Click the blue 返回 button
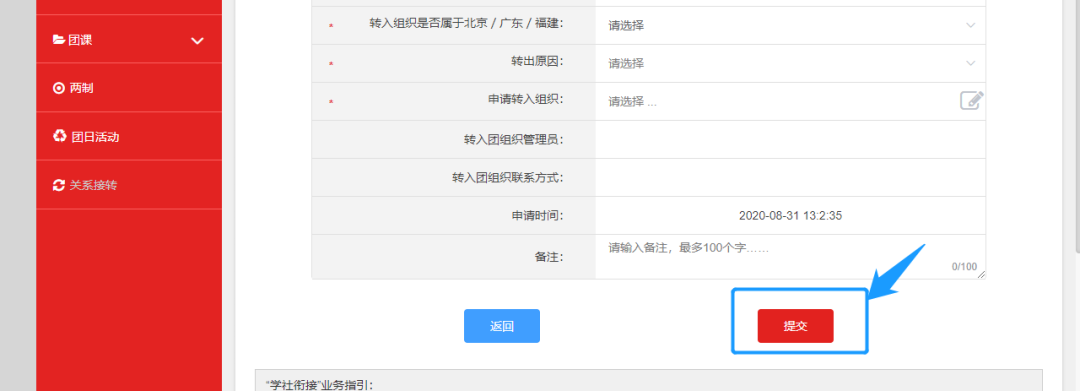 point(501,326)
